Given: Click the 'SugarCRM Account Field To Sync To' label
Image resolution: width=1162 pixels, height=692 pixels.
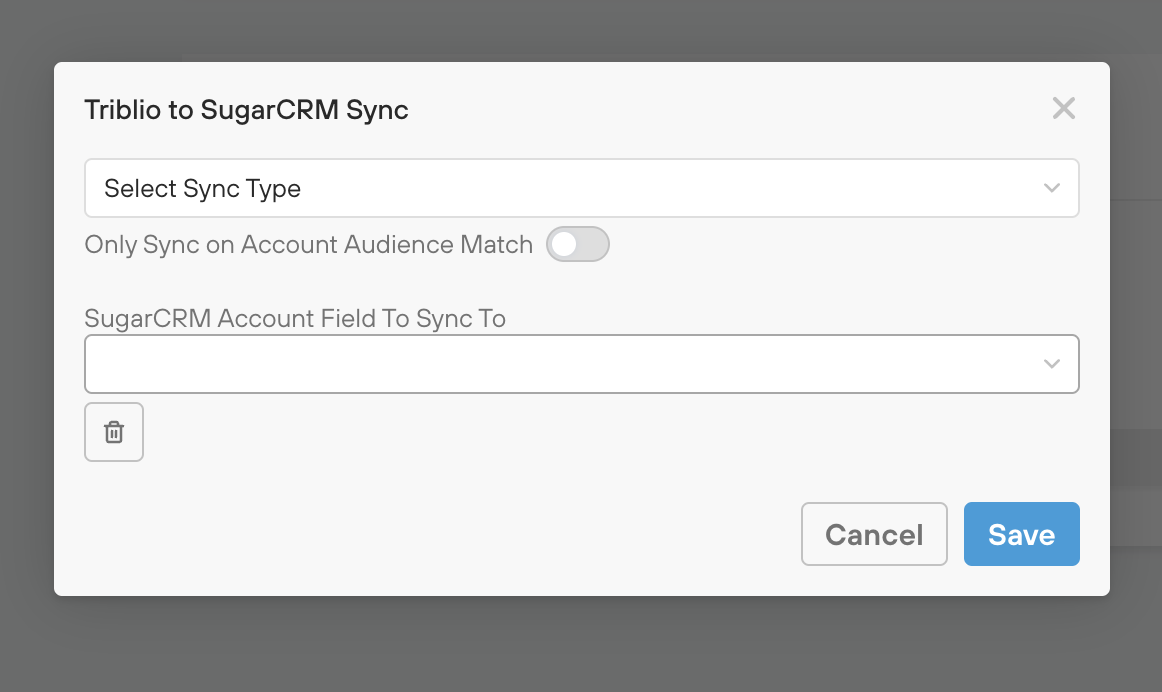Looking at the screenshot, I should pos(295,319).
